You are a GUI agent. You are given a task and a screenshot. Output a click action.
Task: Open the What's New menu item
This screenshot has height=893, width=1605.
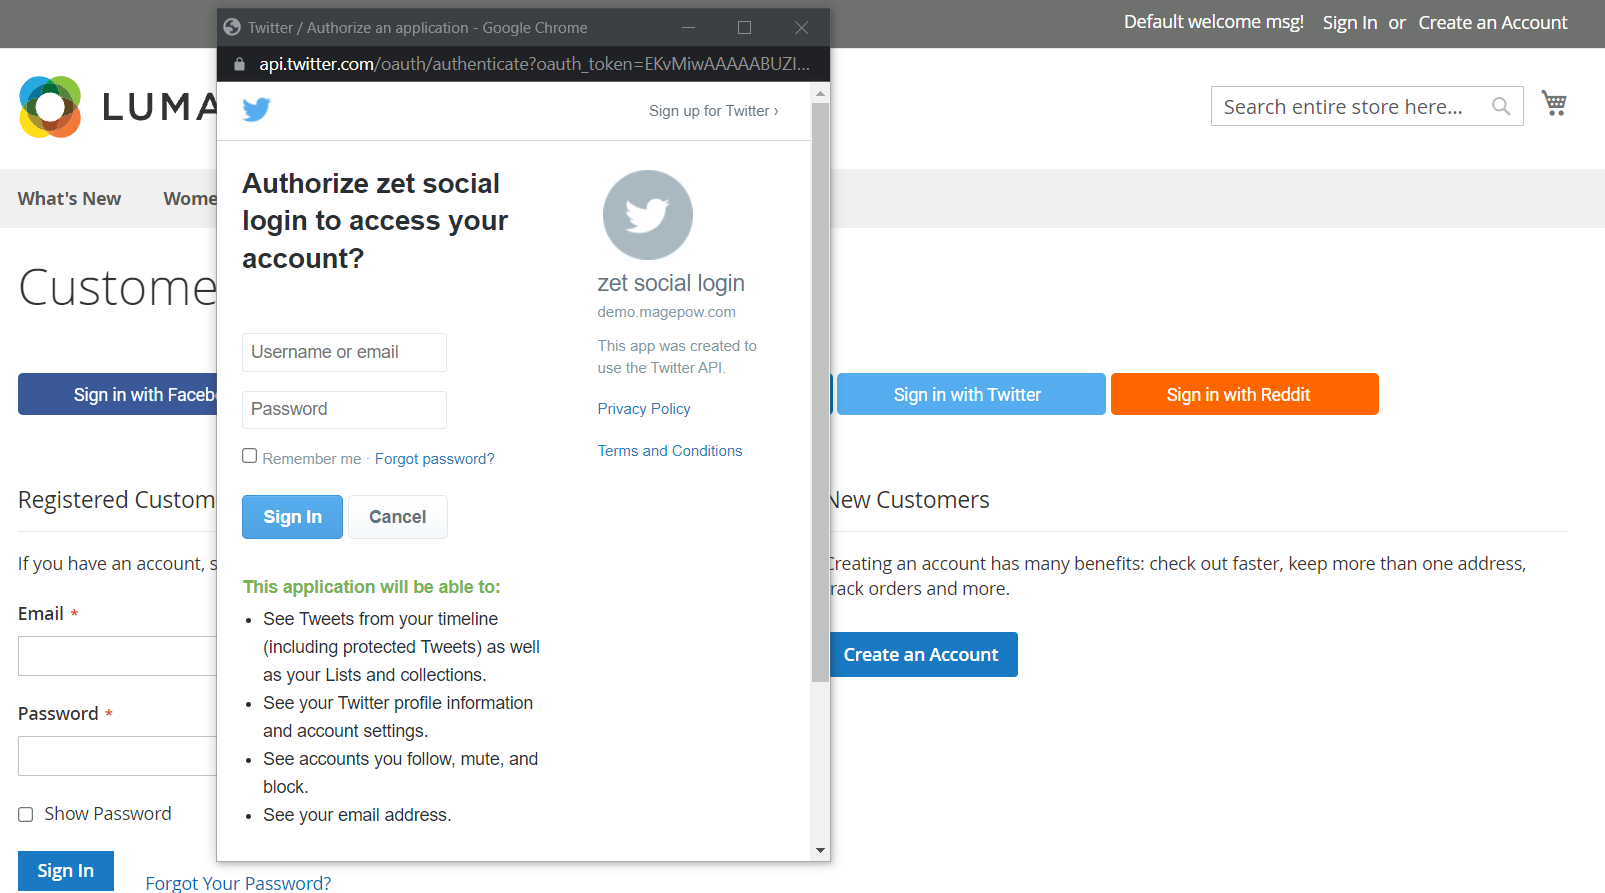[69, 199]
